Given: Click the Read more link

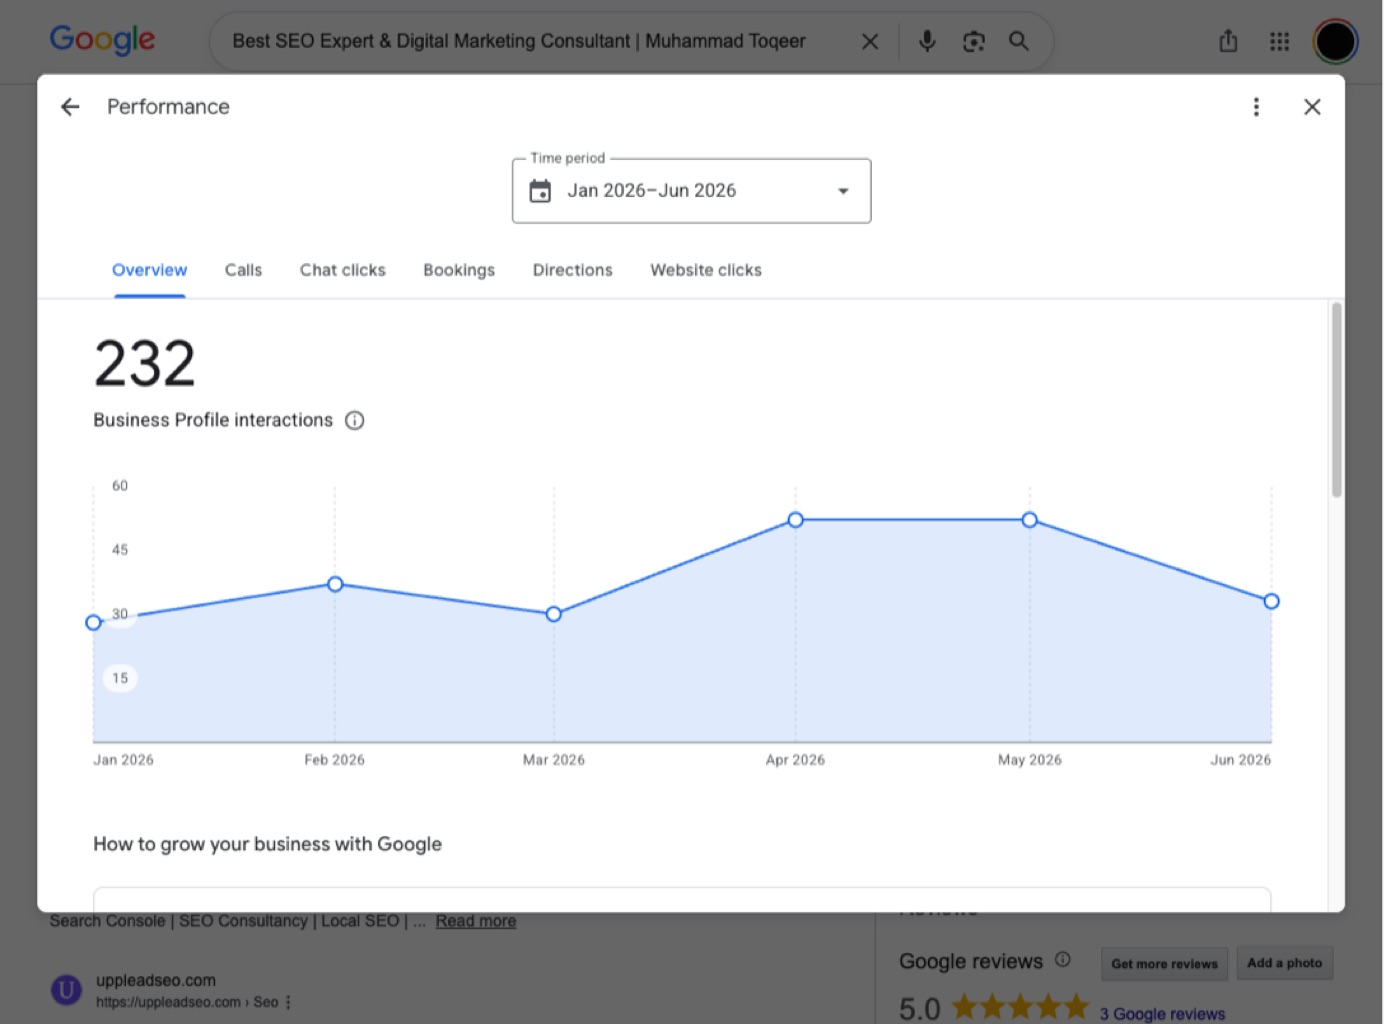Looking at the screenshot, I should tap(476, 921).
